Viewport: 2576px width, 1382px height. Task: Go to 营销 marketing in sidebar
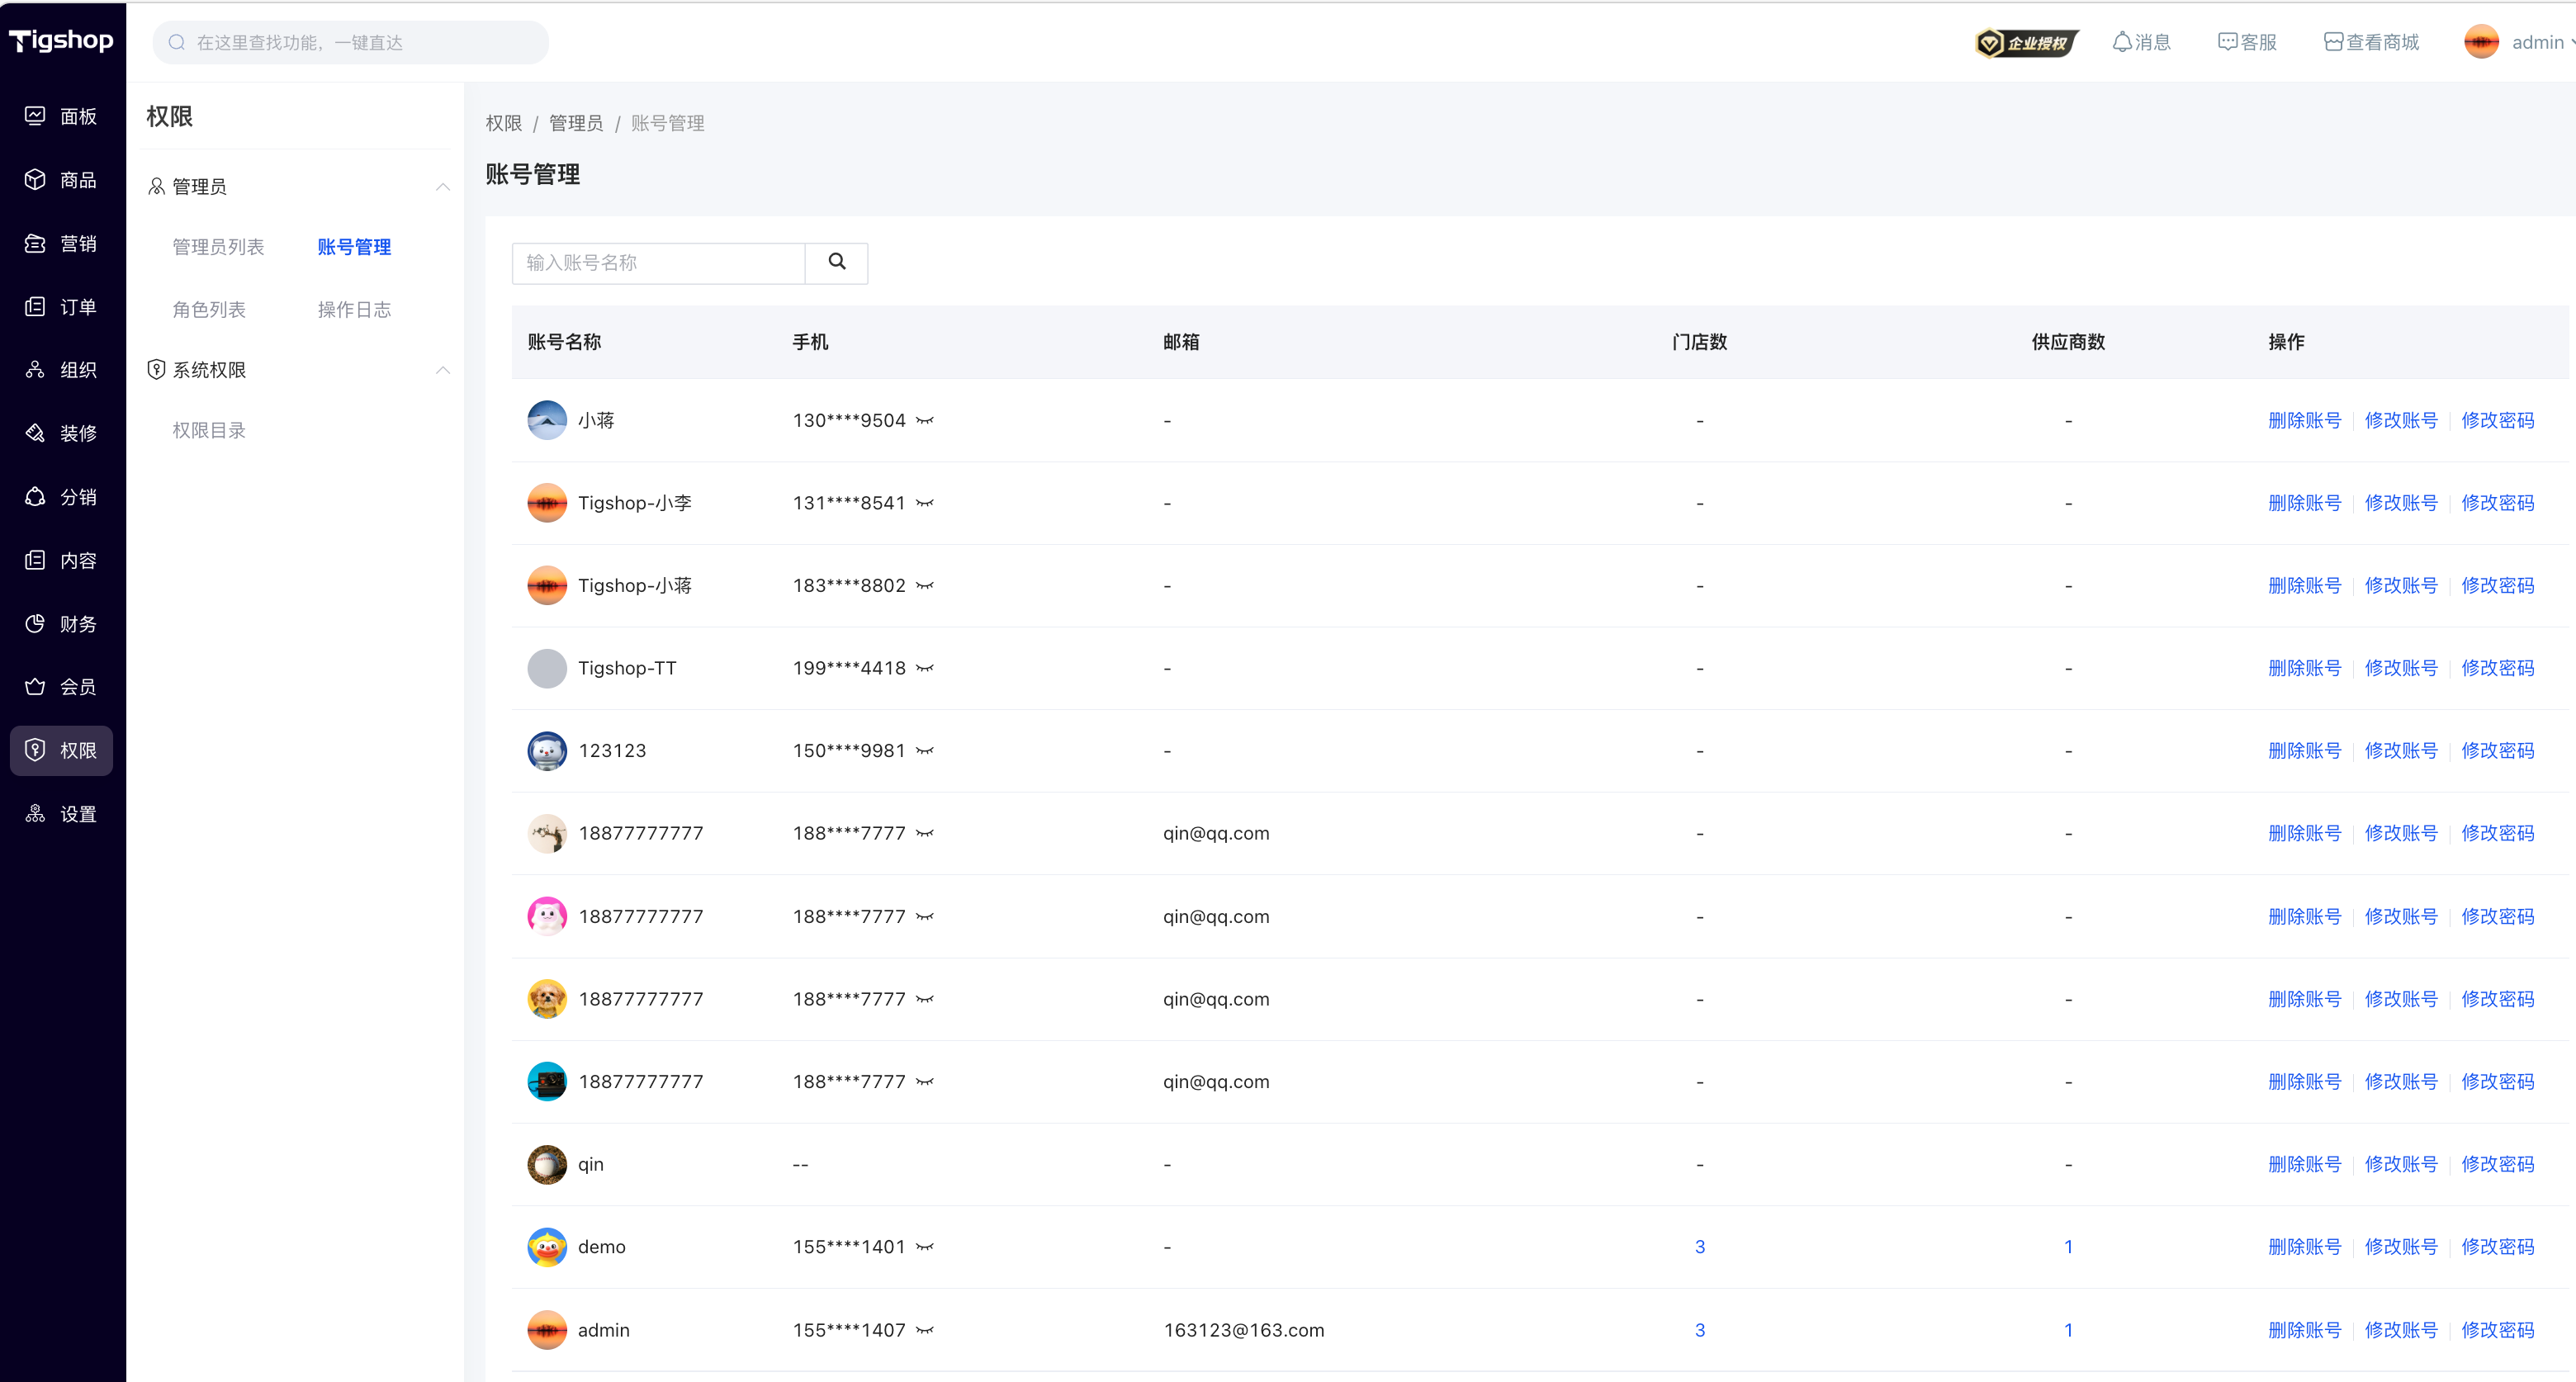[x=36, y=243]
